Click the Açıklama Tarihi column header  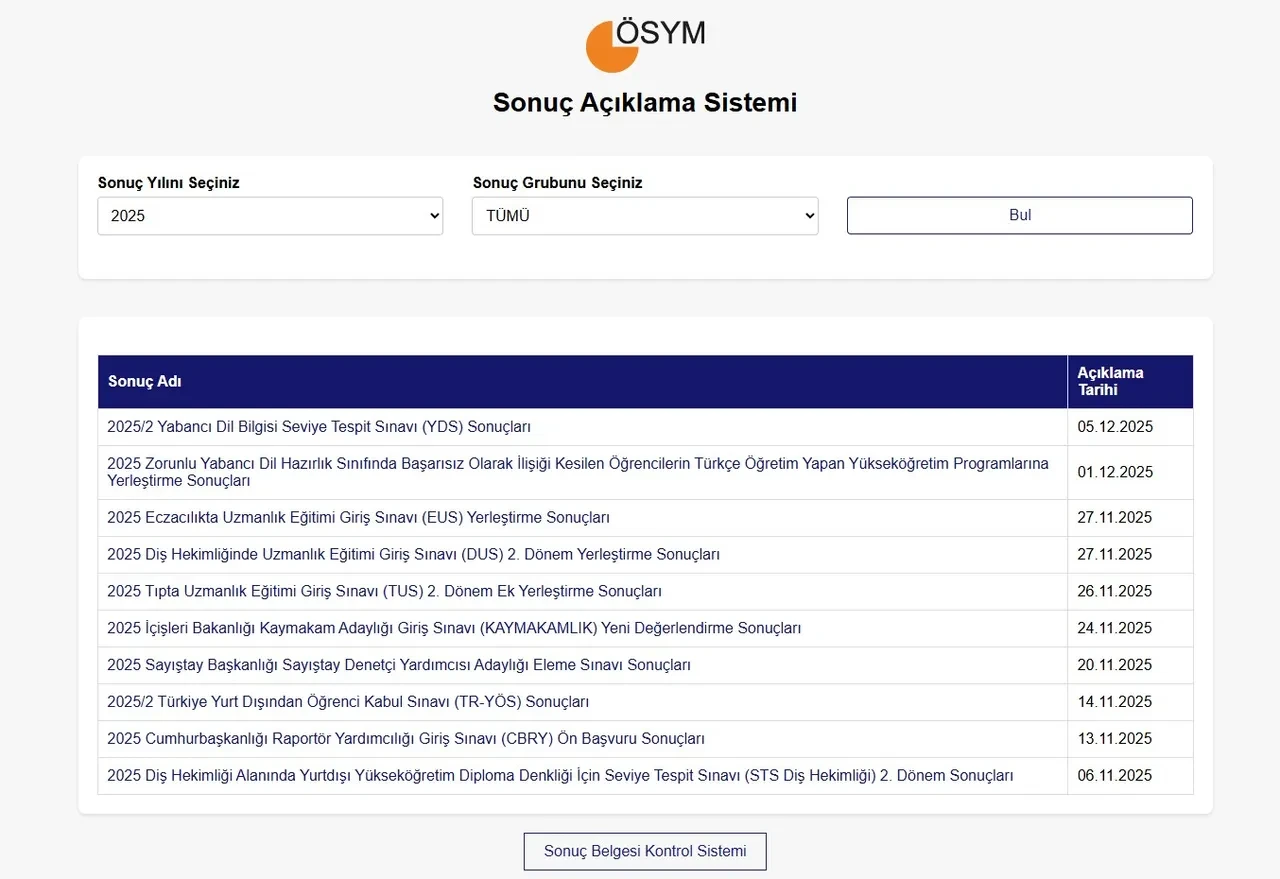tap(1110, 382)
